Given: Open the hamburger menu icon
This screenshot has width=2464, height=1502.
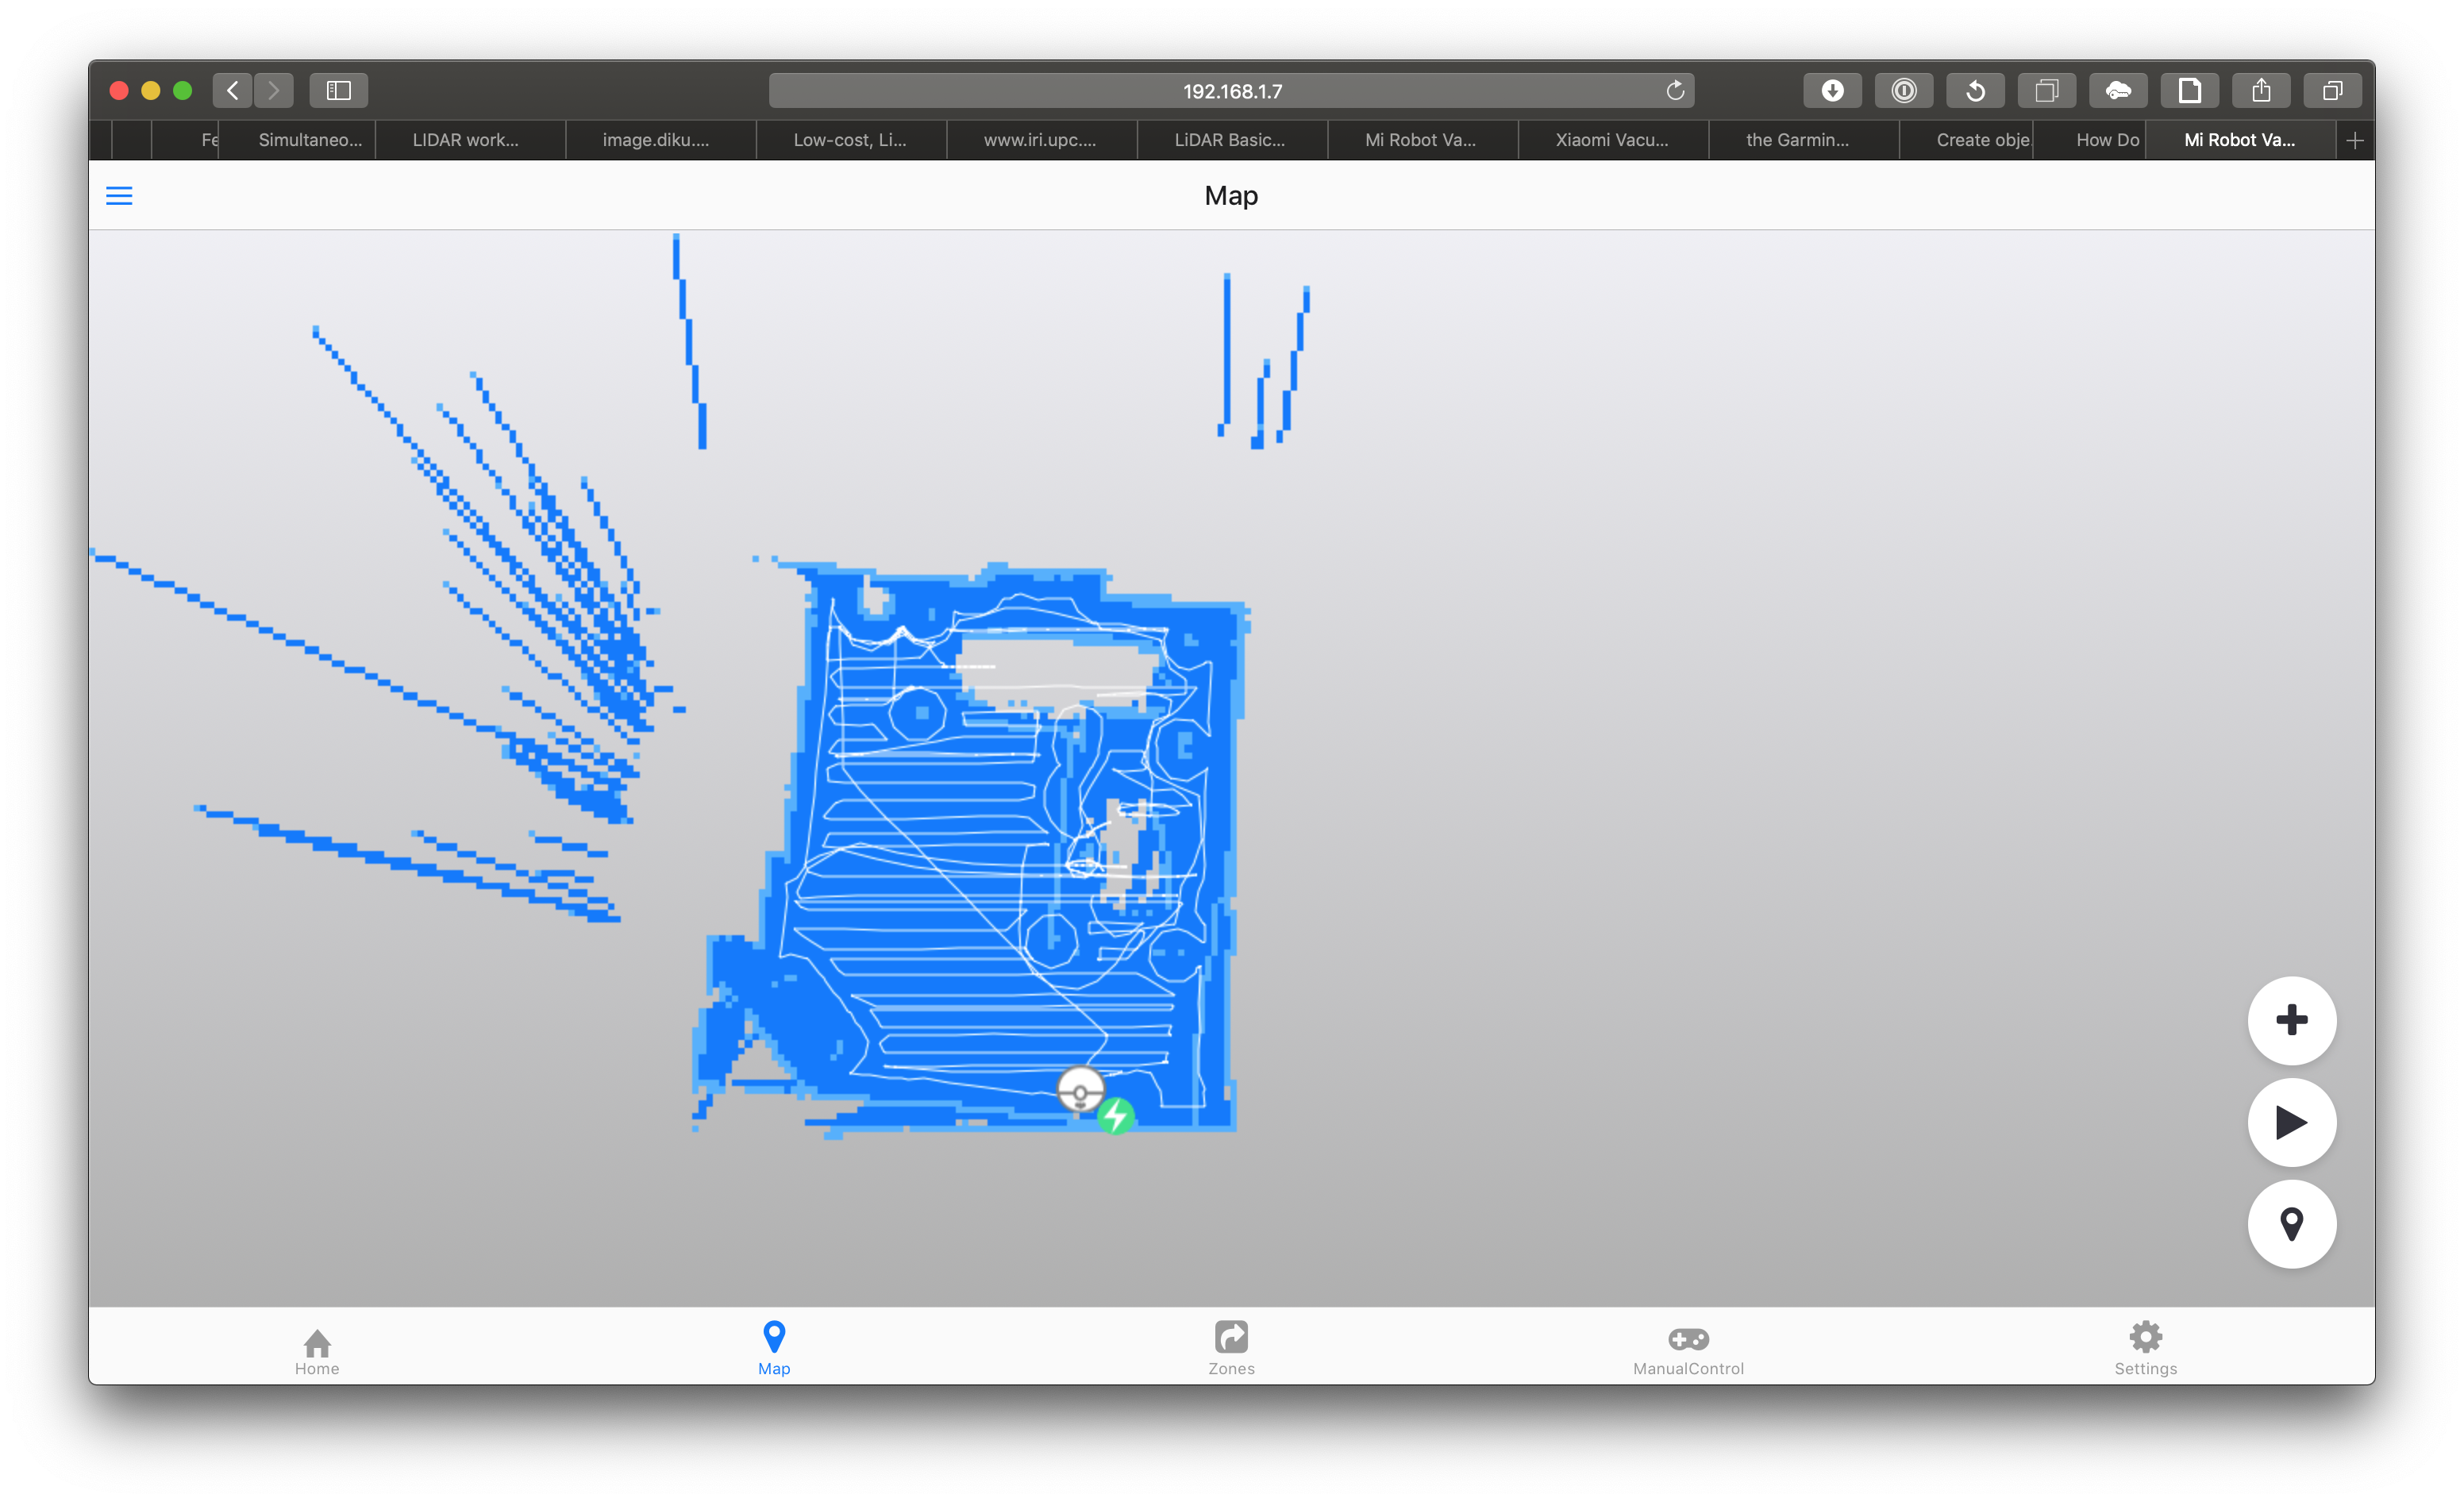Looking at the screenshot, I should pyautogui.click(x=119, y=196).
